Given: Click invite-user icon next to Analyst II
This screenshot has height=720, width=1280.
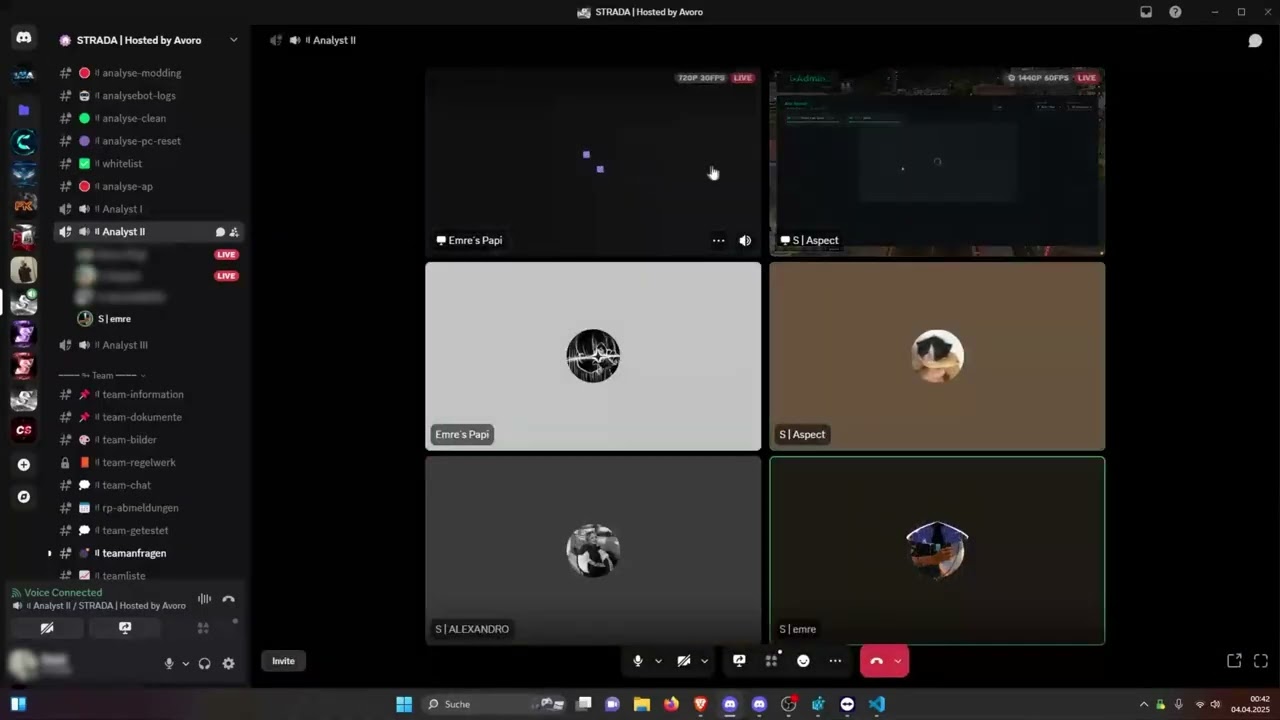Looking at the screenshot, I should [x=234, y=232].
